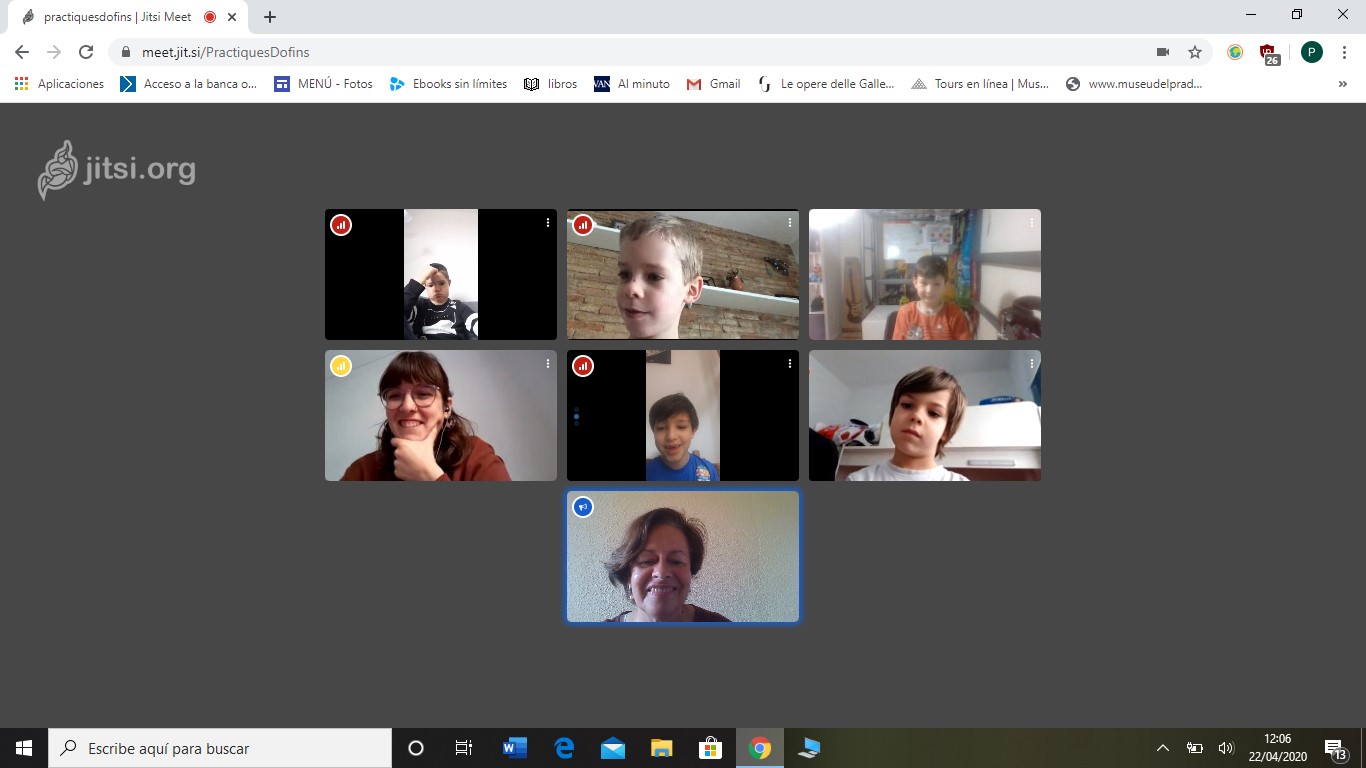Screen dimensions: 1366x768
Task: Click the jitsi.org logo watermark
Action: coord(117,170)
